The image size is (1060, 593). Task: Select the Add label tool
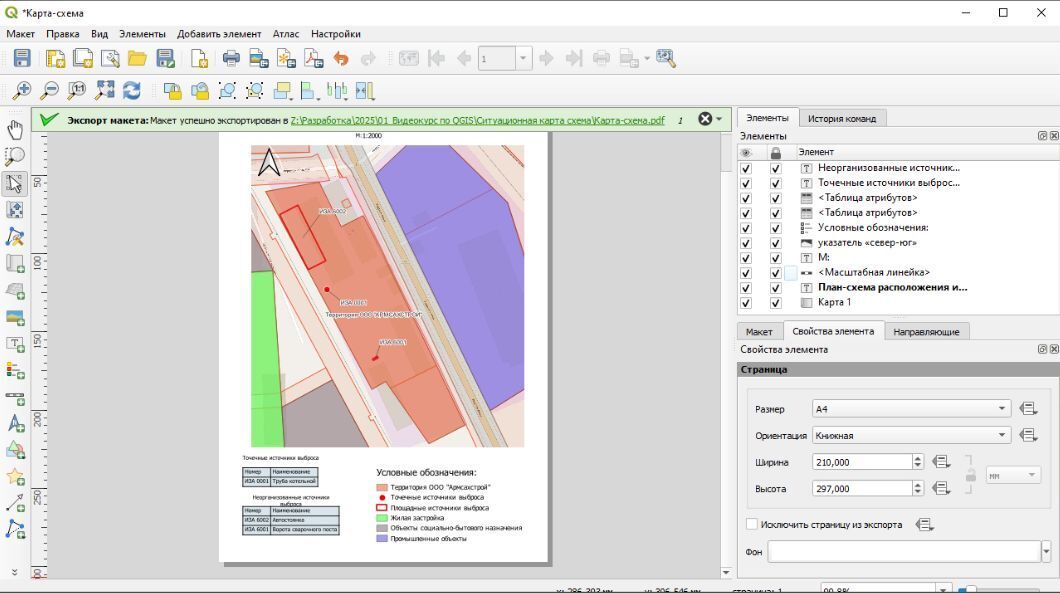15,345
